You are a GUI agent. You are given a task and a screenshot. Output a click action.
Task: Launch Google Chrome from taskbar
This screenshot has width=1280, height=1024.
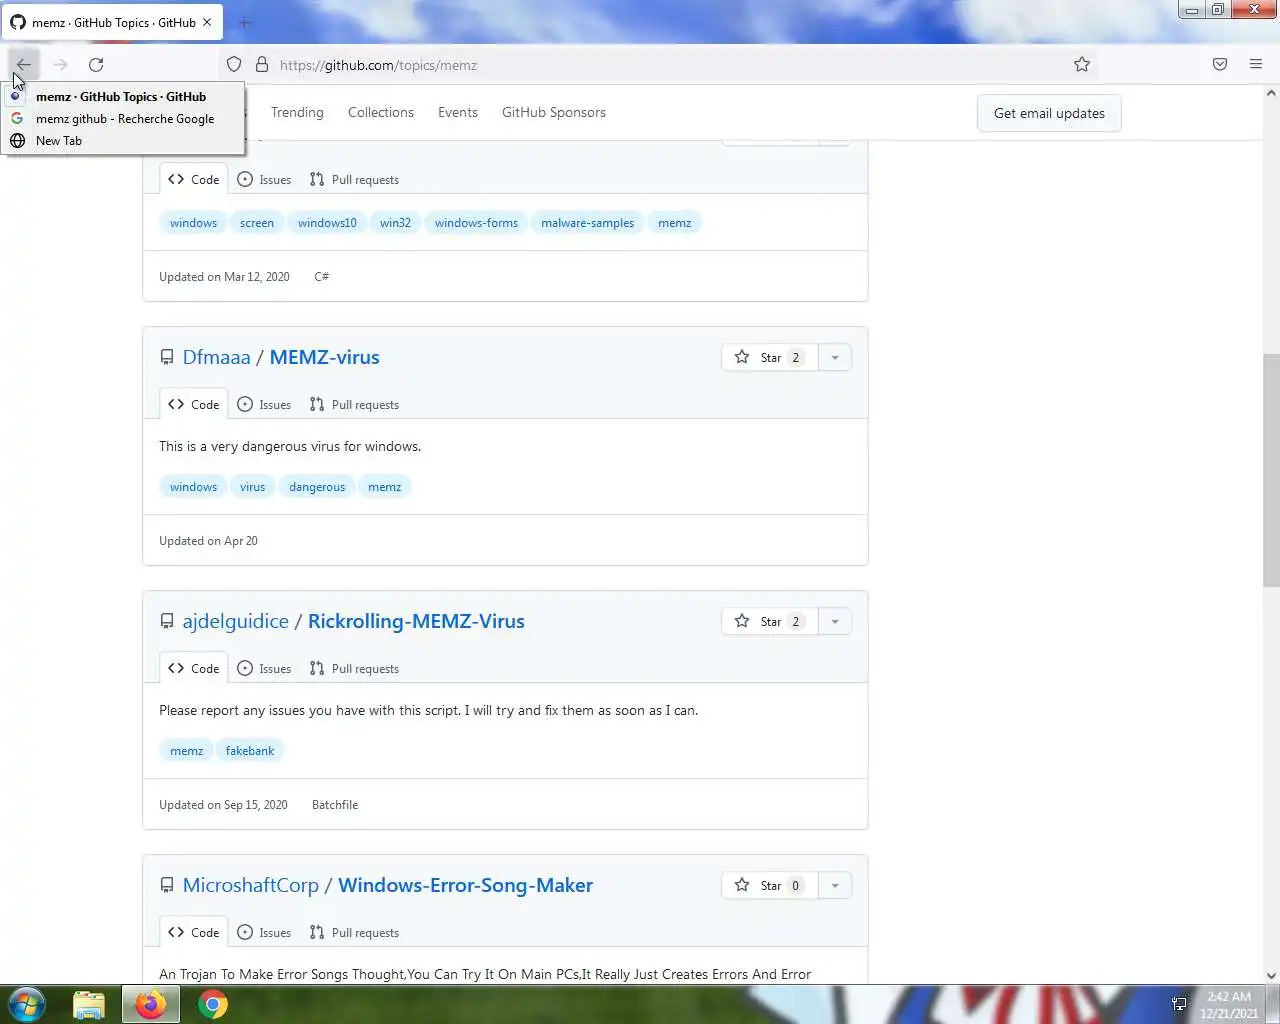click(212, 1004)
